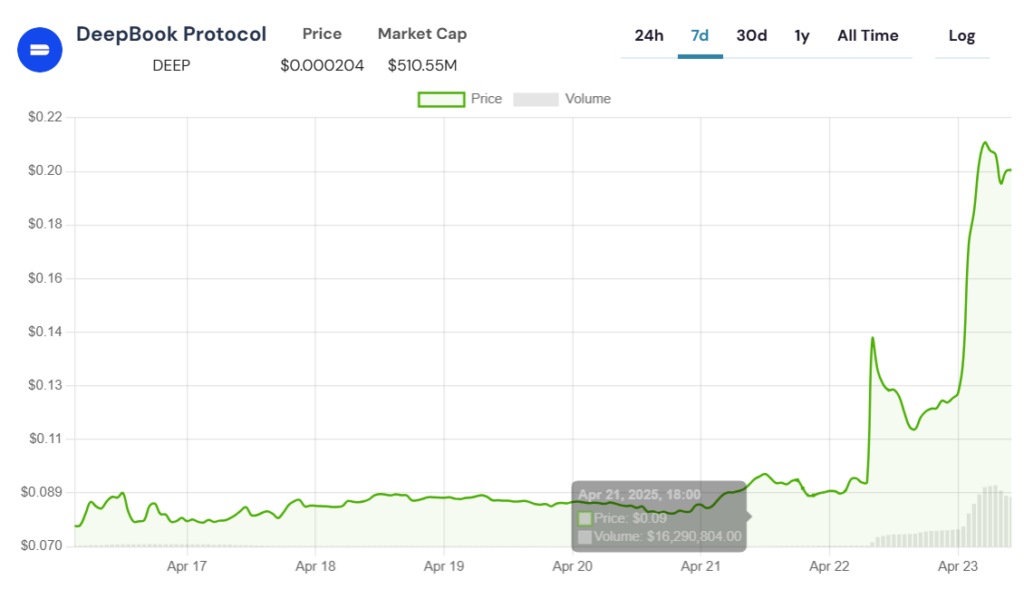The width and height of the screenshot is (1024, 589).
Task: Click the DeepBook Protocol blue logo icon
Action: [40, 48]
